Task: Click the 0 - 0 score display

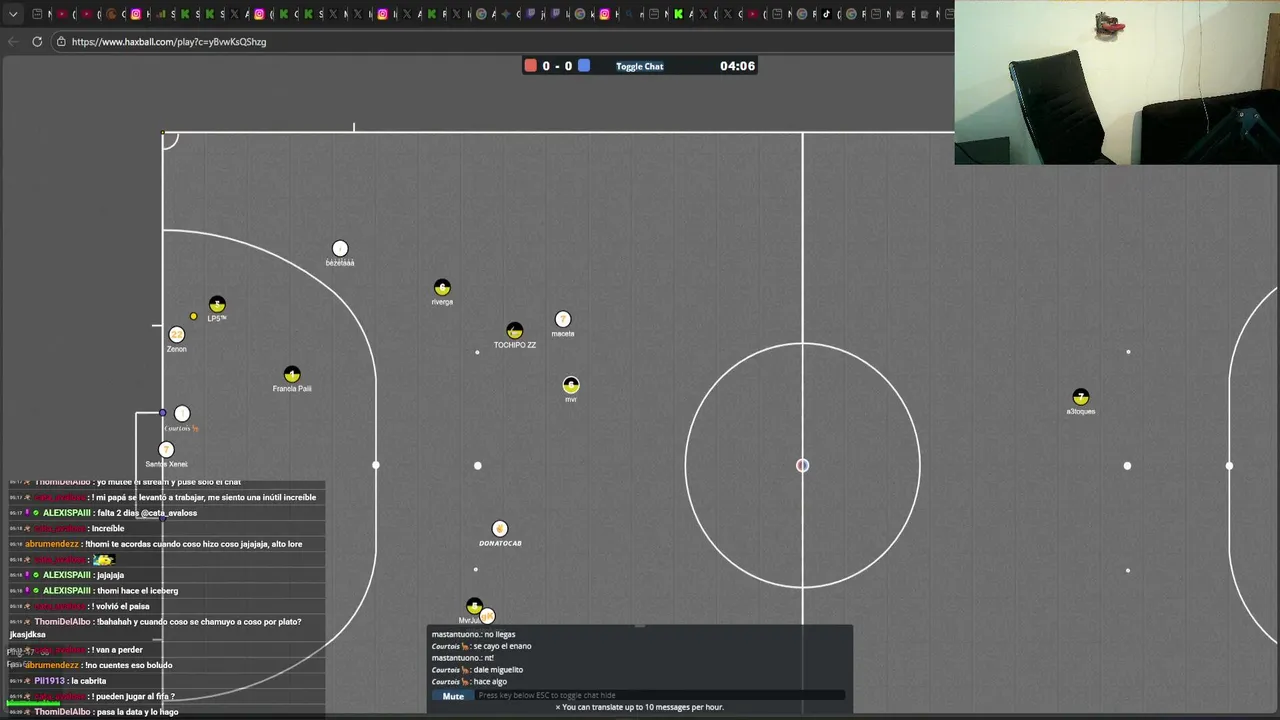Action: (557, 66)
